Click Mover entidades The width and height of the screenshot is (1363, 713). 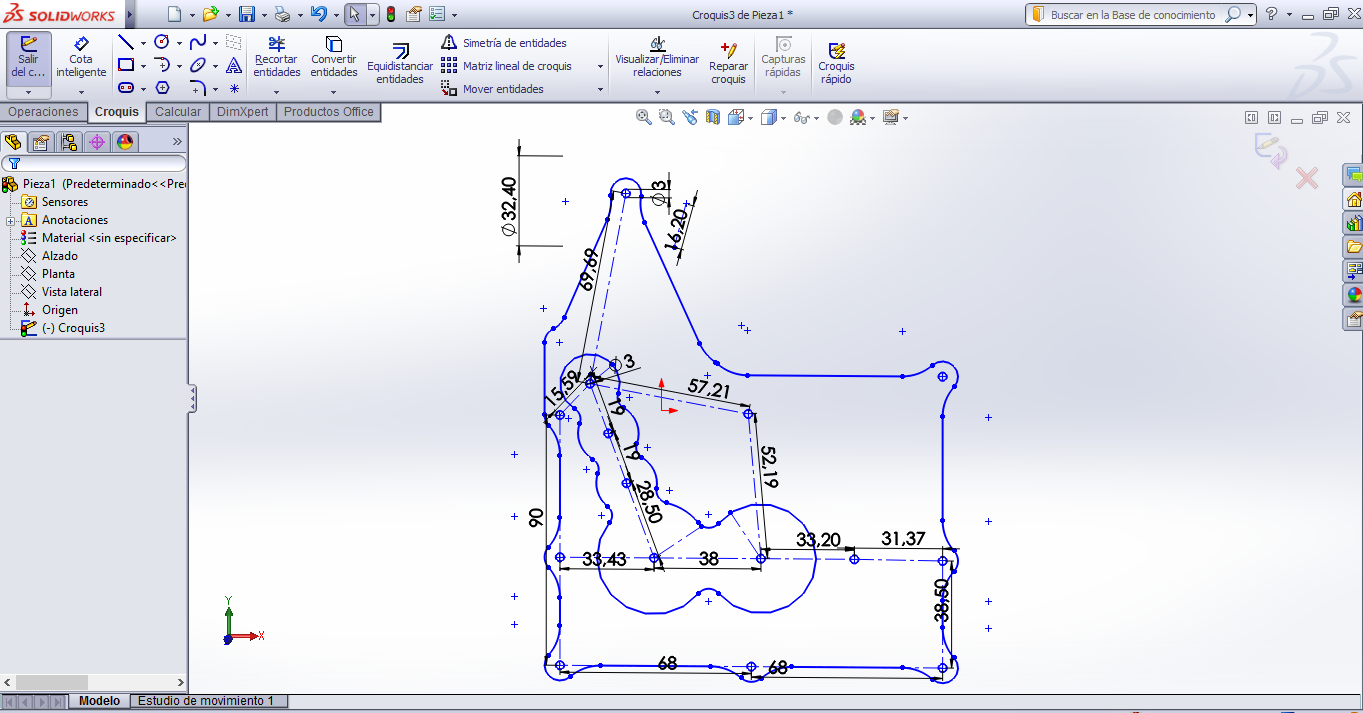click(x=494, y=89)
